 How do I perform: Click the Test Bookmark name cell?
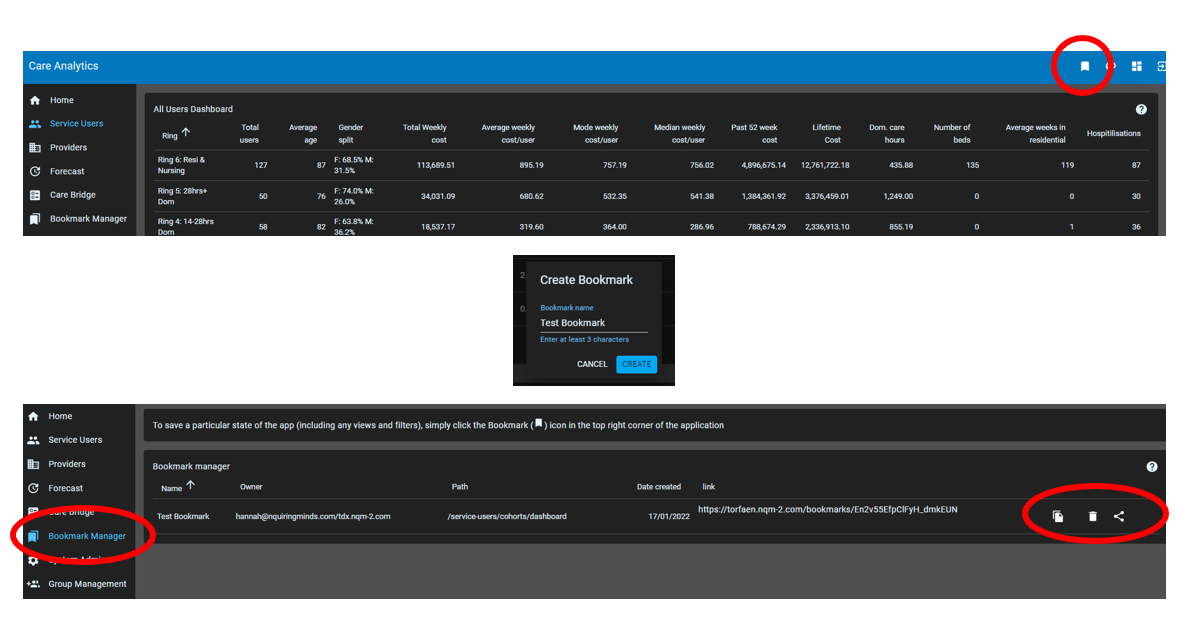point(183,516)
